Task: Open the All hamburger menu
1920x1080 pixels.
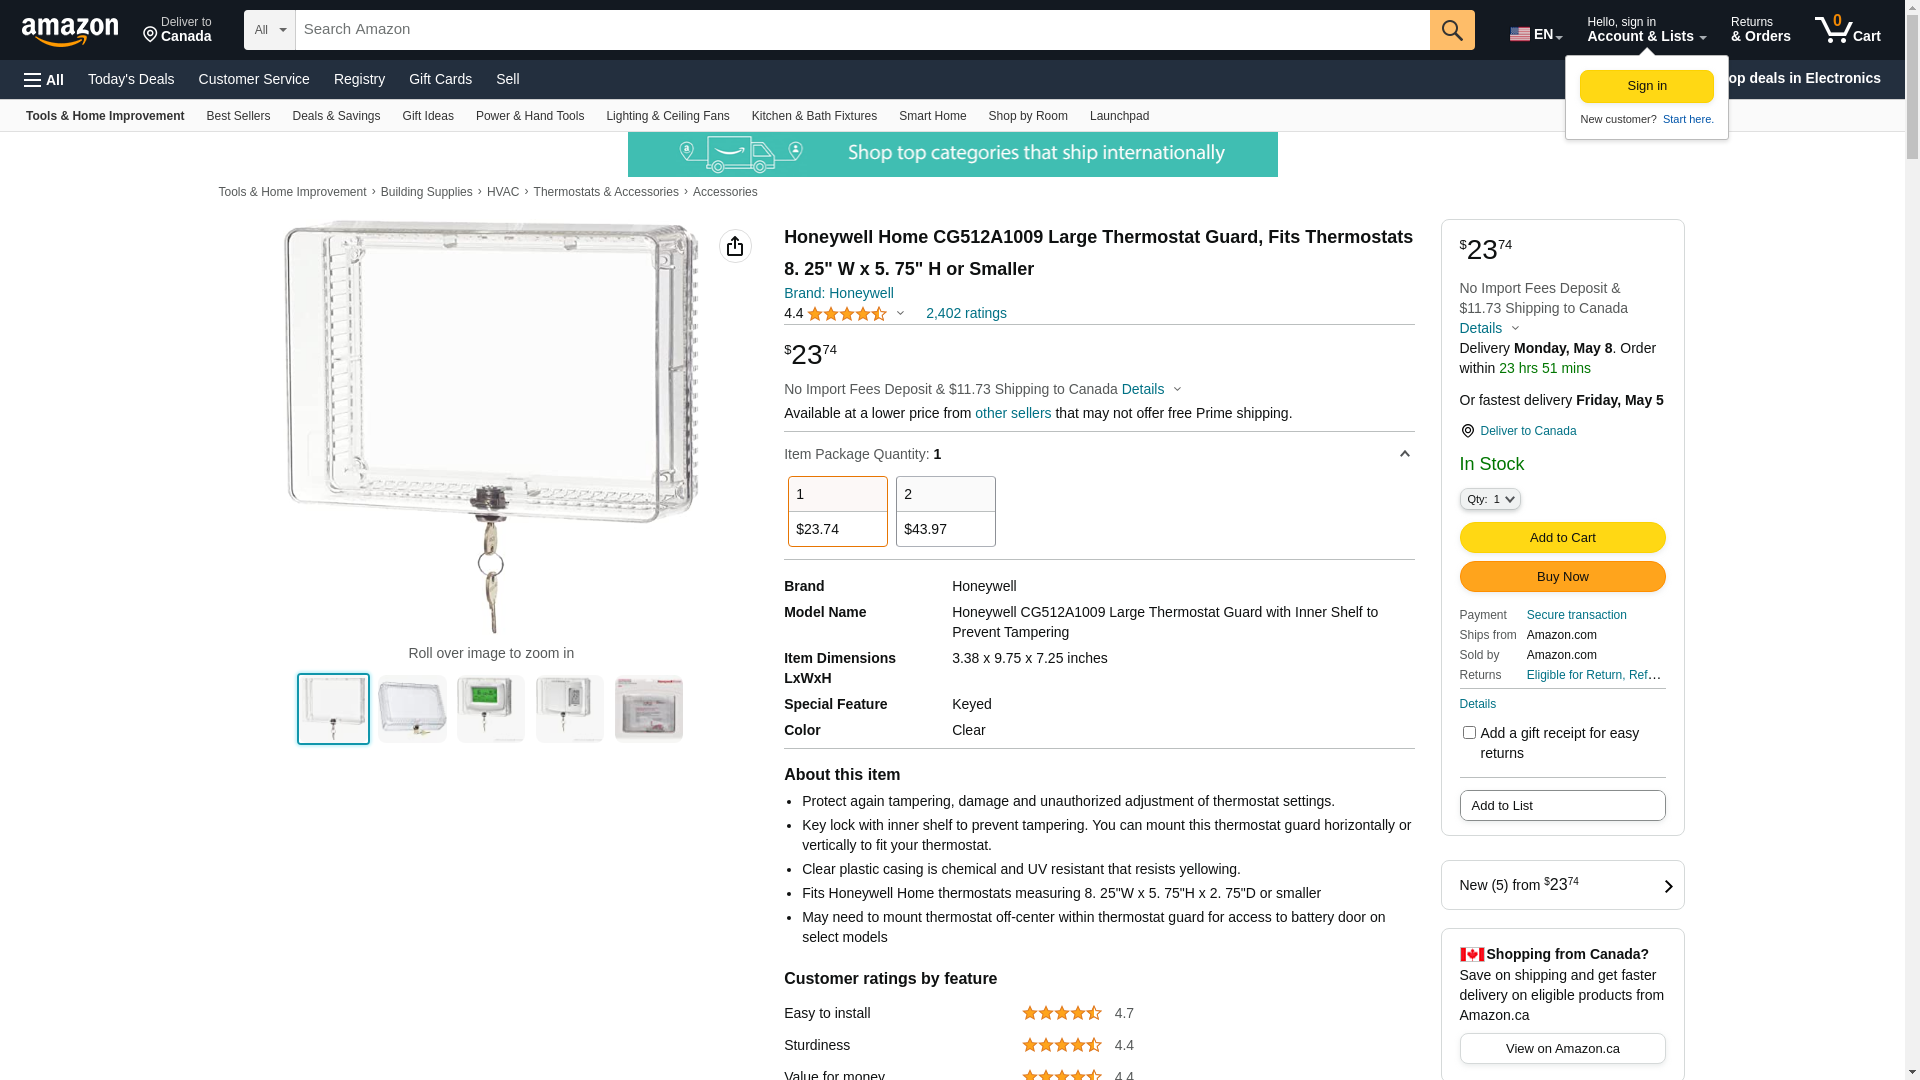Action: pos(44,79)
